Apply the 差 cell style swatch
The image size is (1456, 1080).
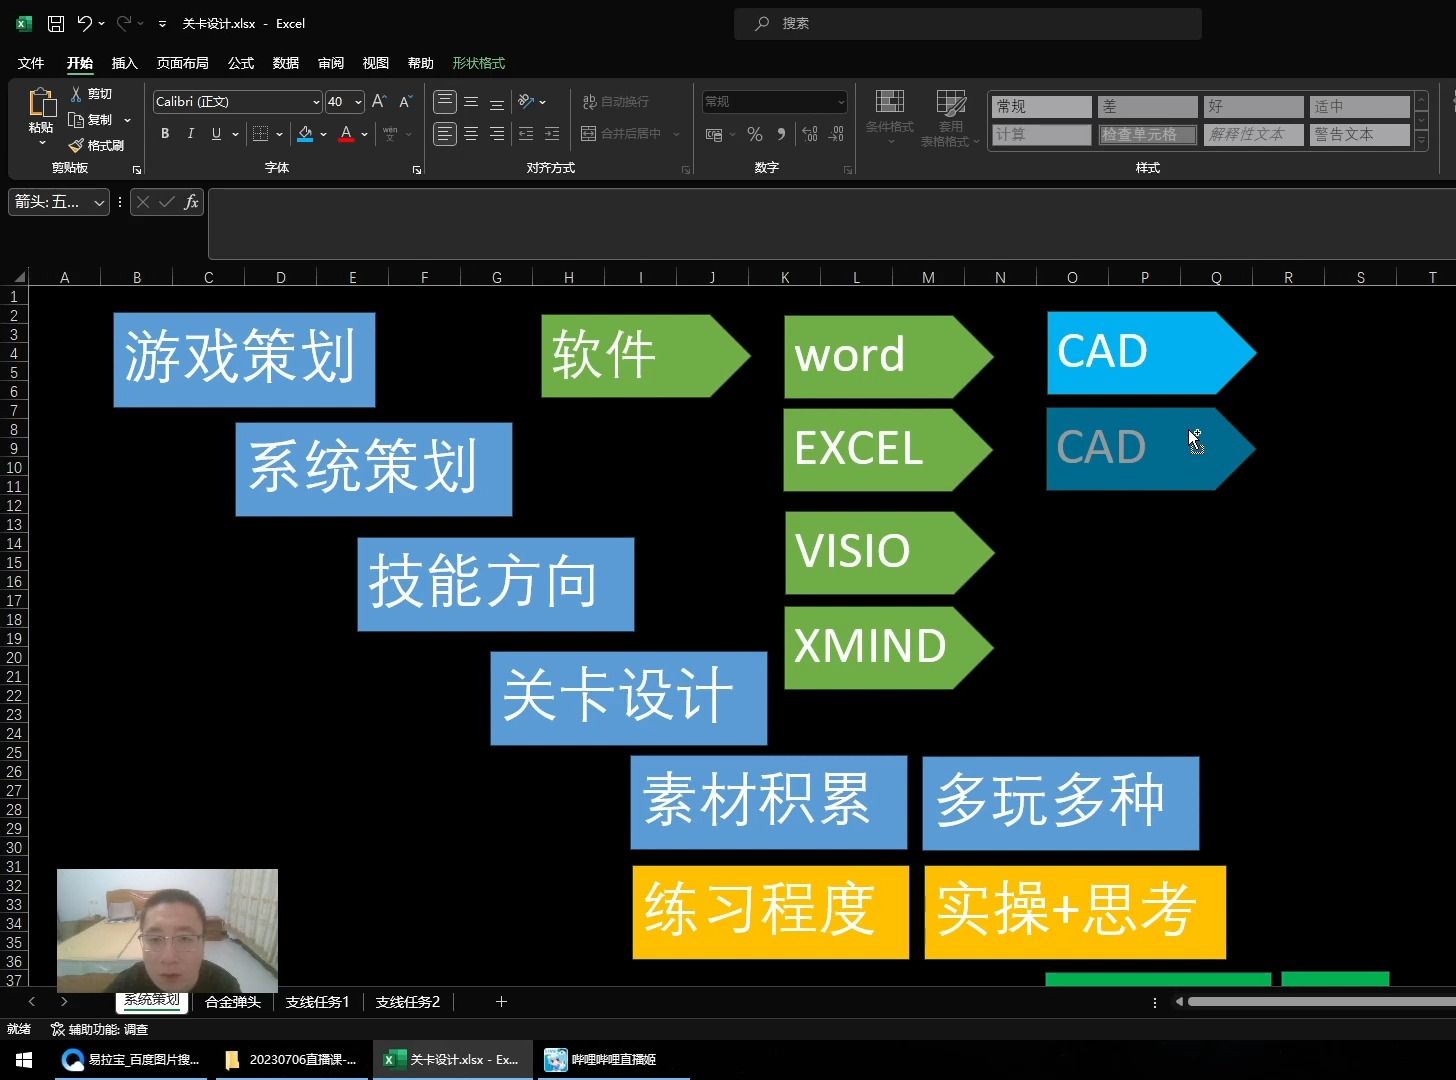pos(1147,106)
